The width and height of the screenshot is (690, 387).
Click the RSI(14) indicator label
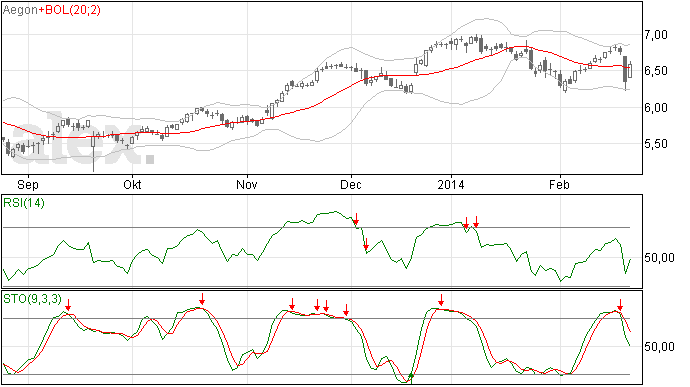pos(24,203)
